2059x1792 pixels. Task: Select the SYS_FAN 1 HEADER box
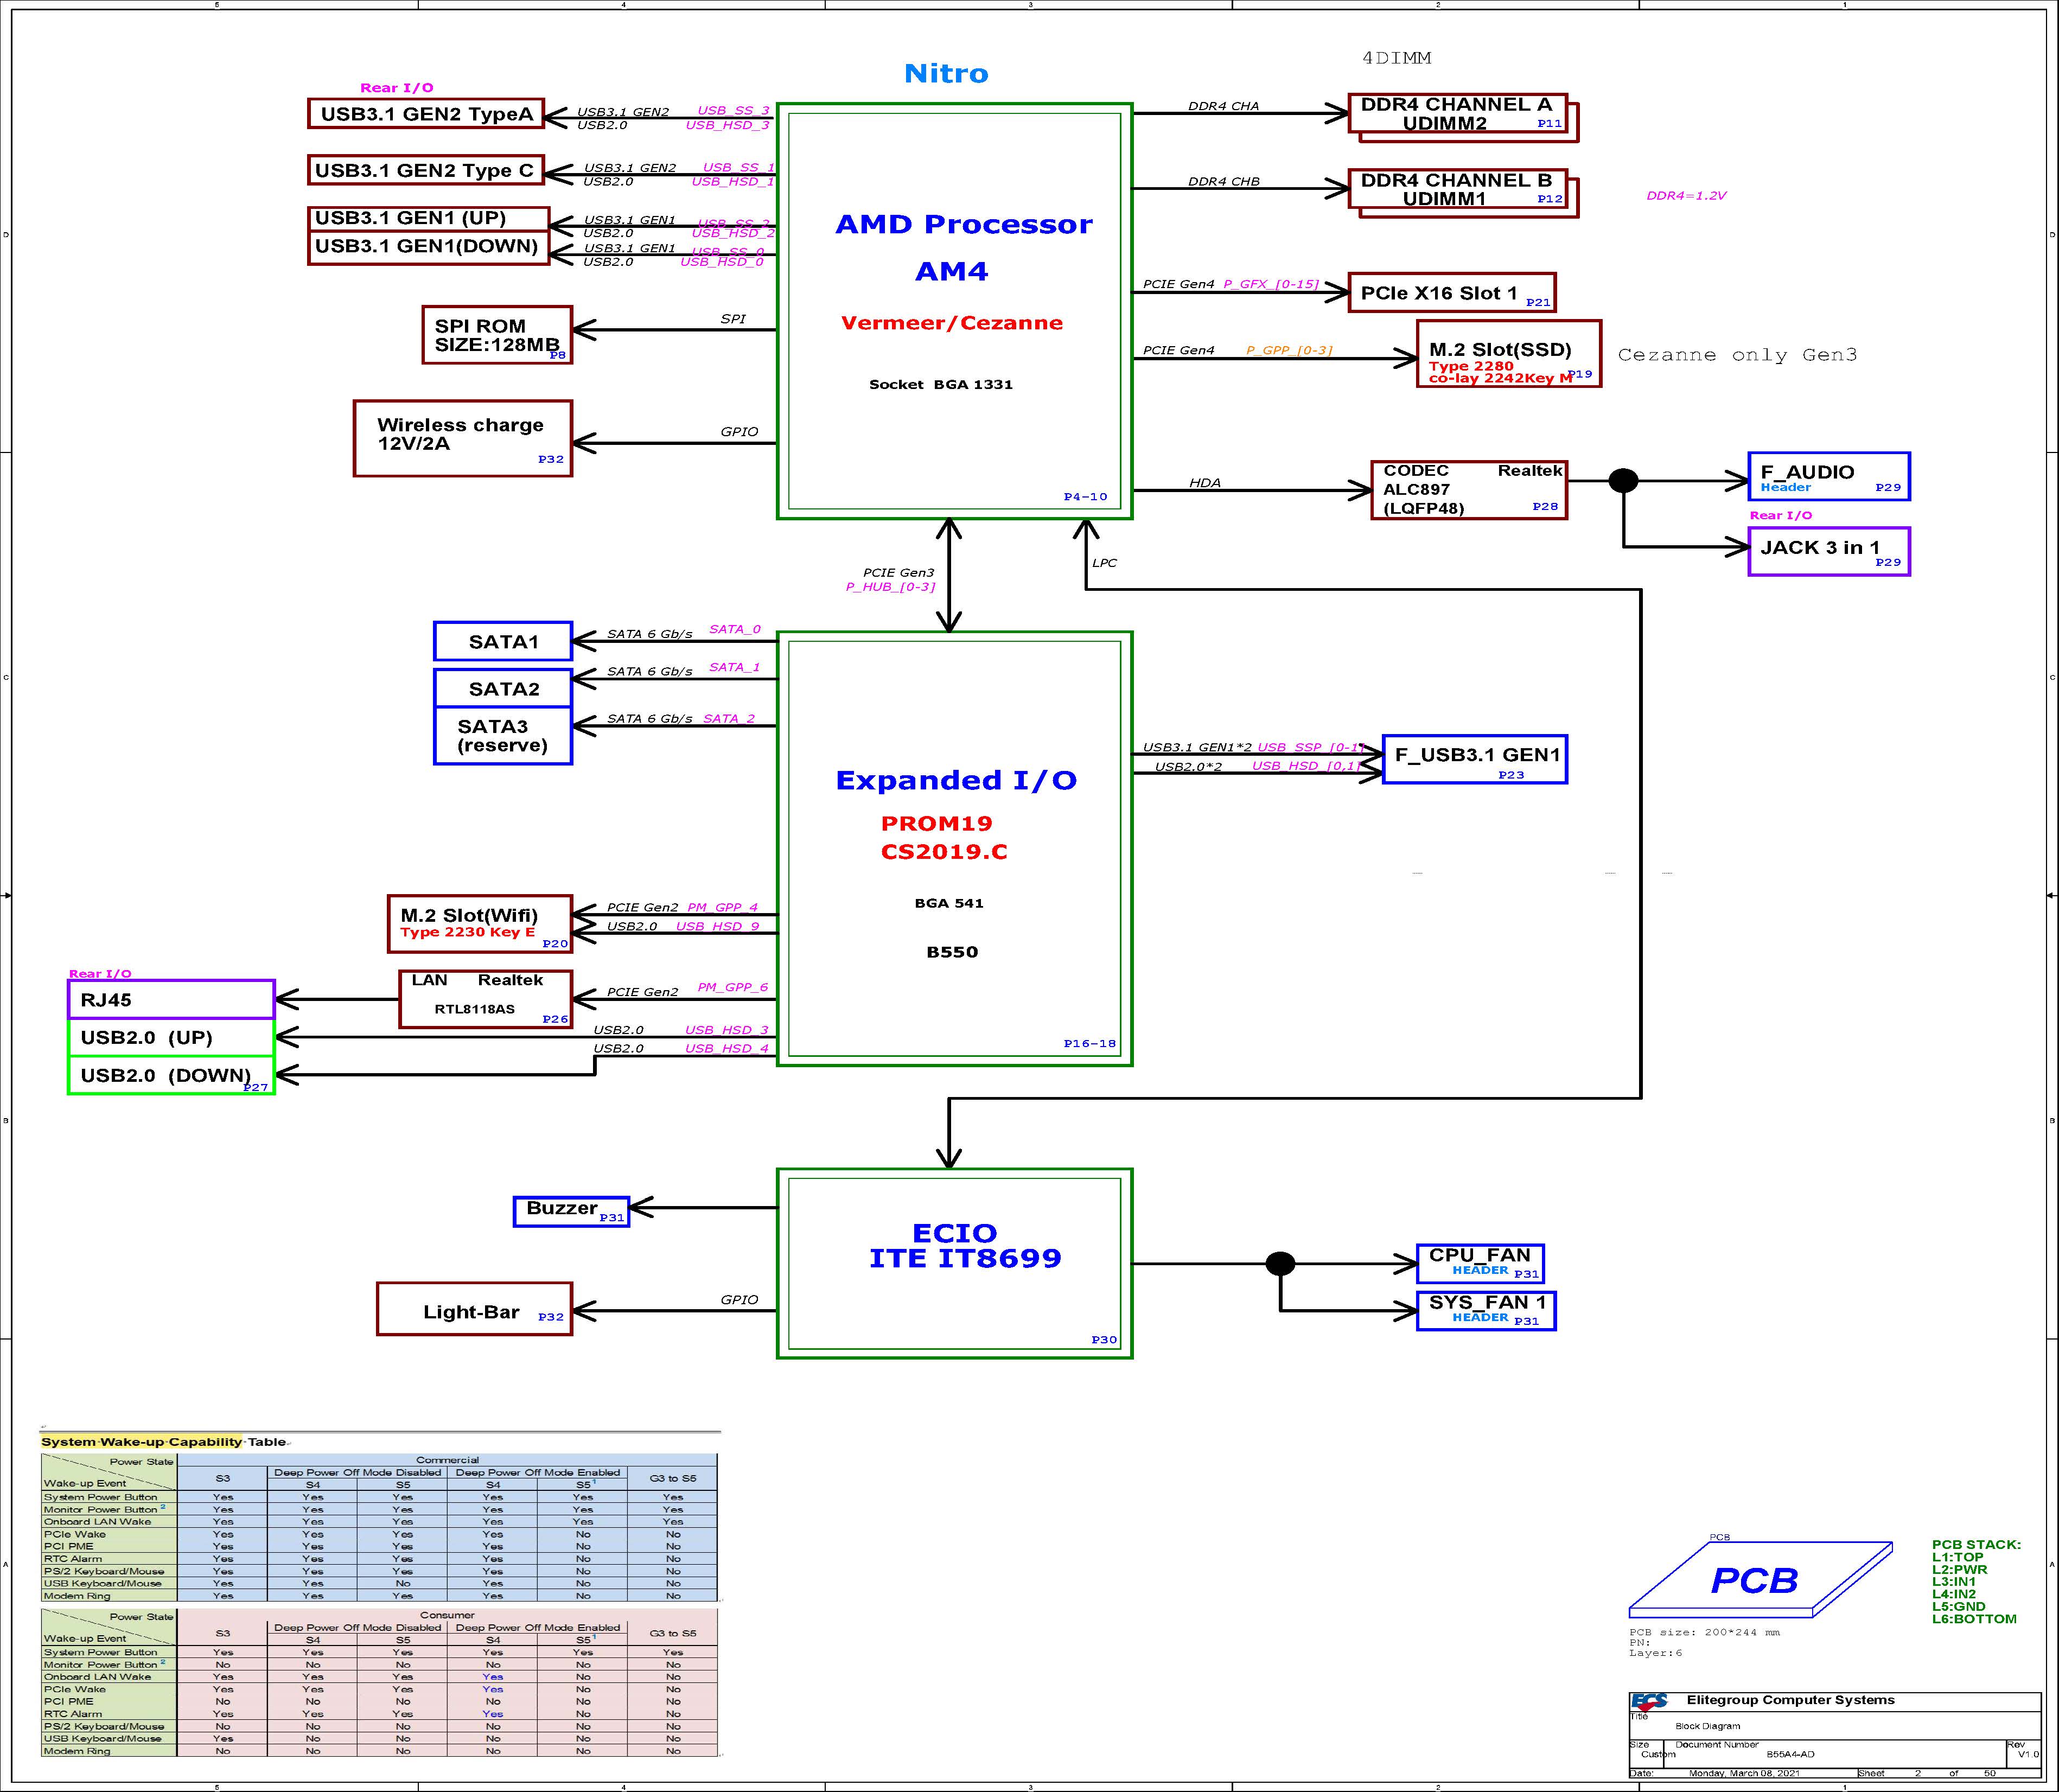[x=1486, y=1311]
